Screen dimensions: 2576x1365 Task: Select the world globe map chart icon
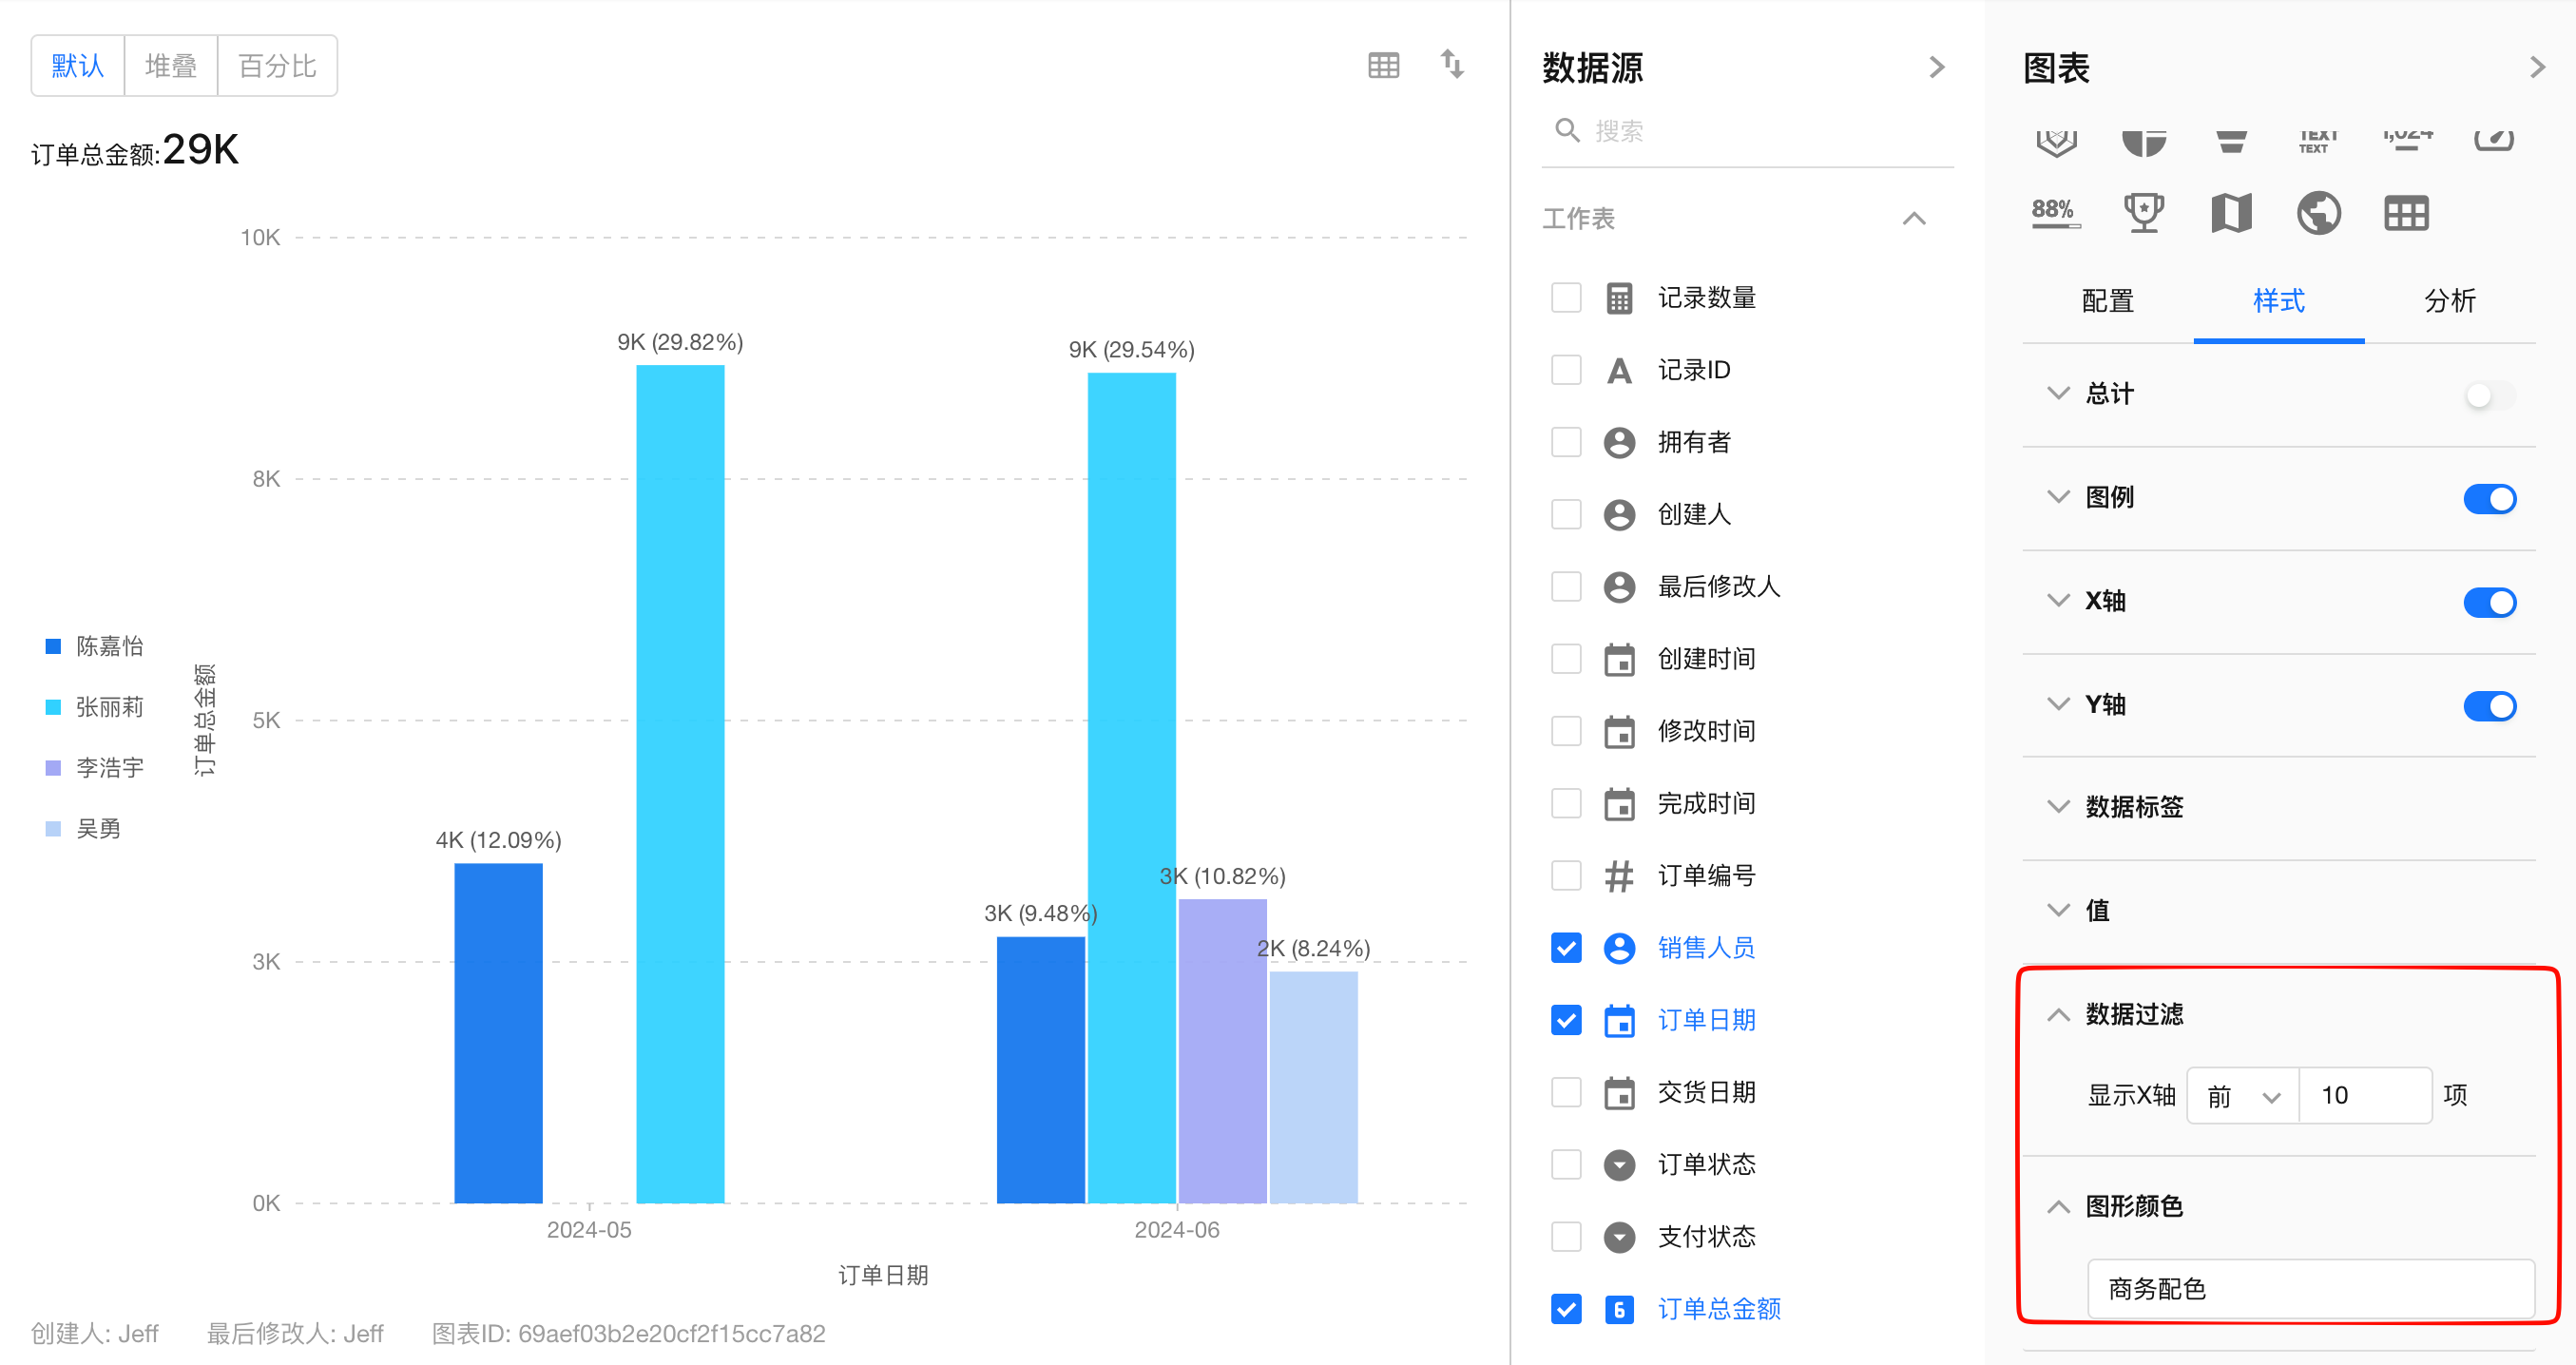click(2318, 212)
